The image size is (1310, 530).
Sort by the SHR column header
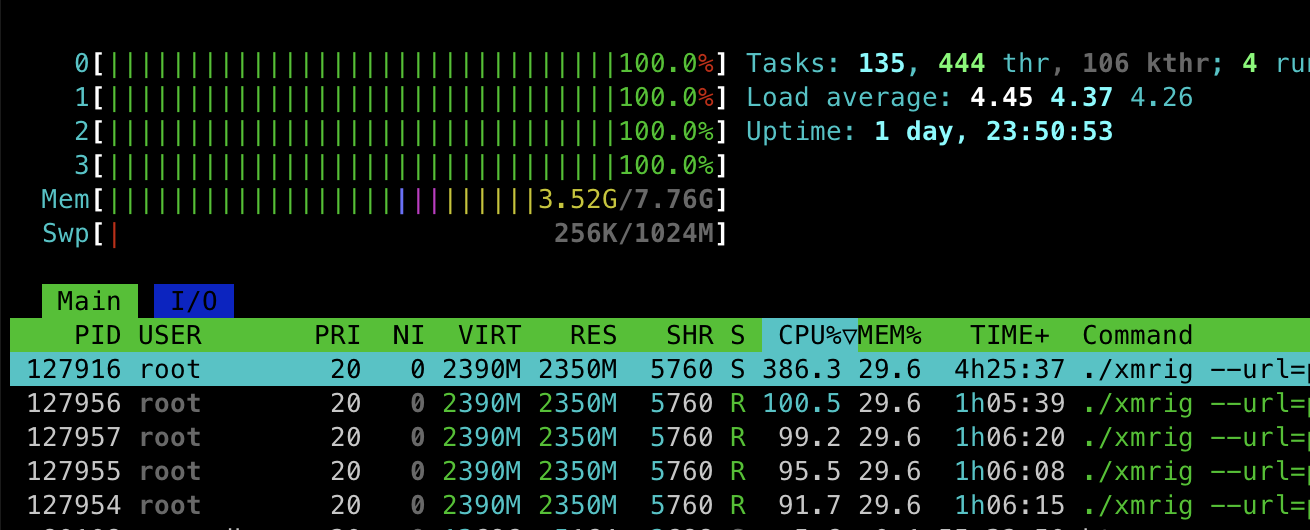690,335
